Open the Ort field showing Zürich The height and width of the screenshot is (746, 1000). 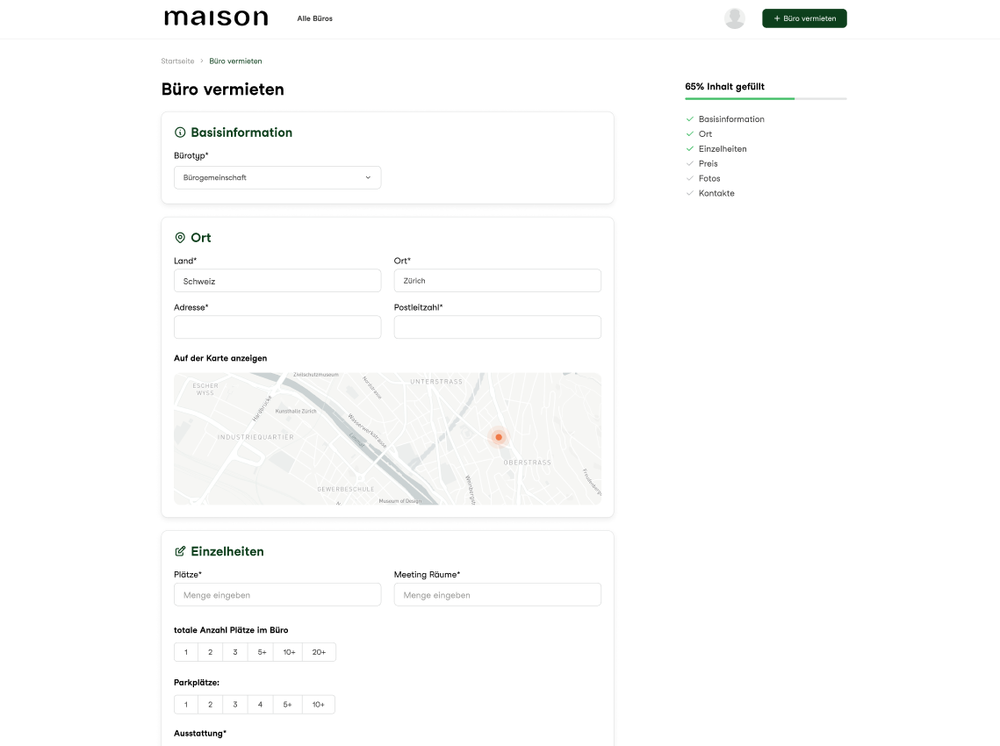[497, 281]
